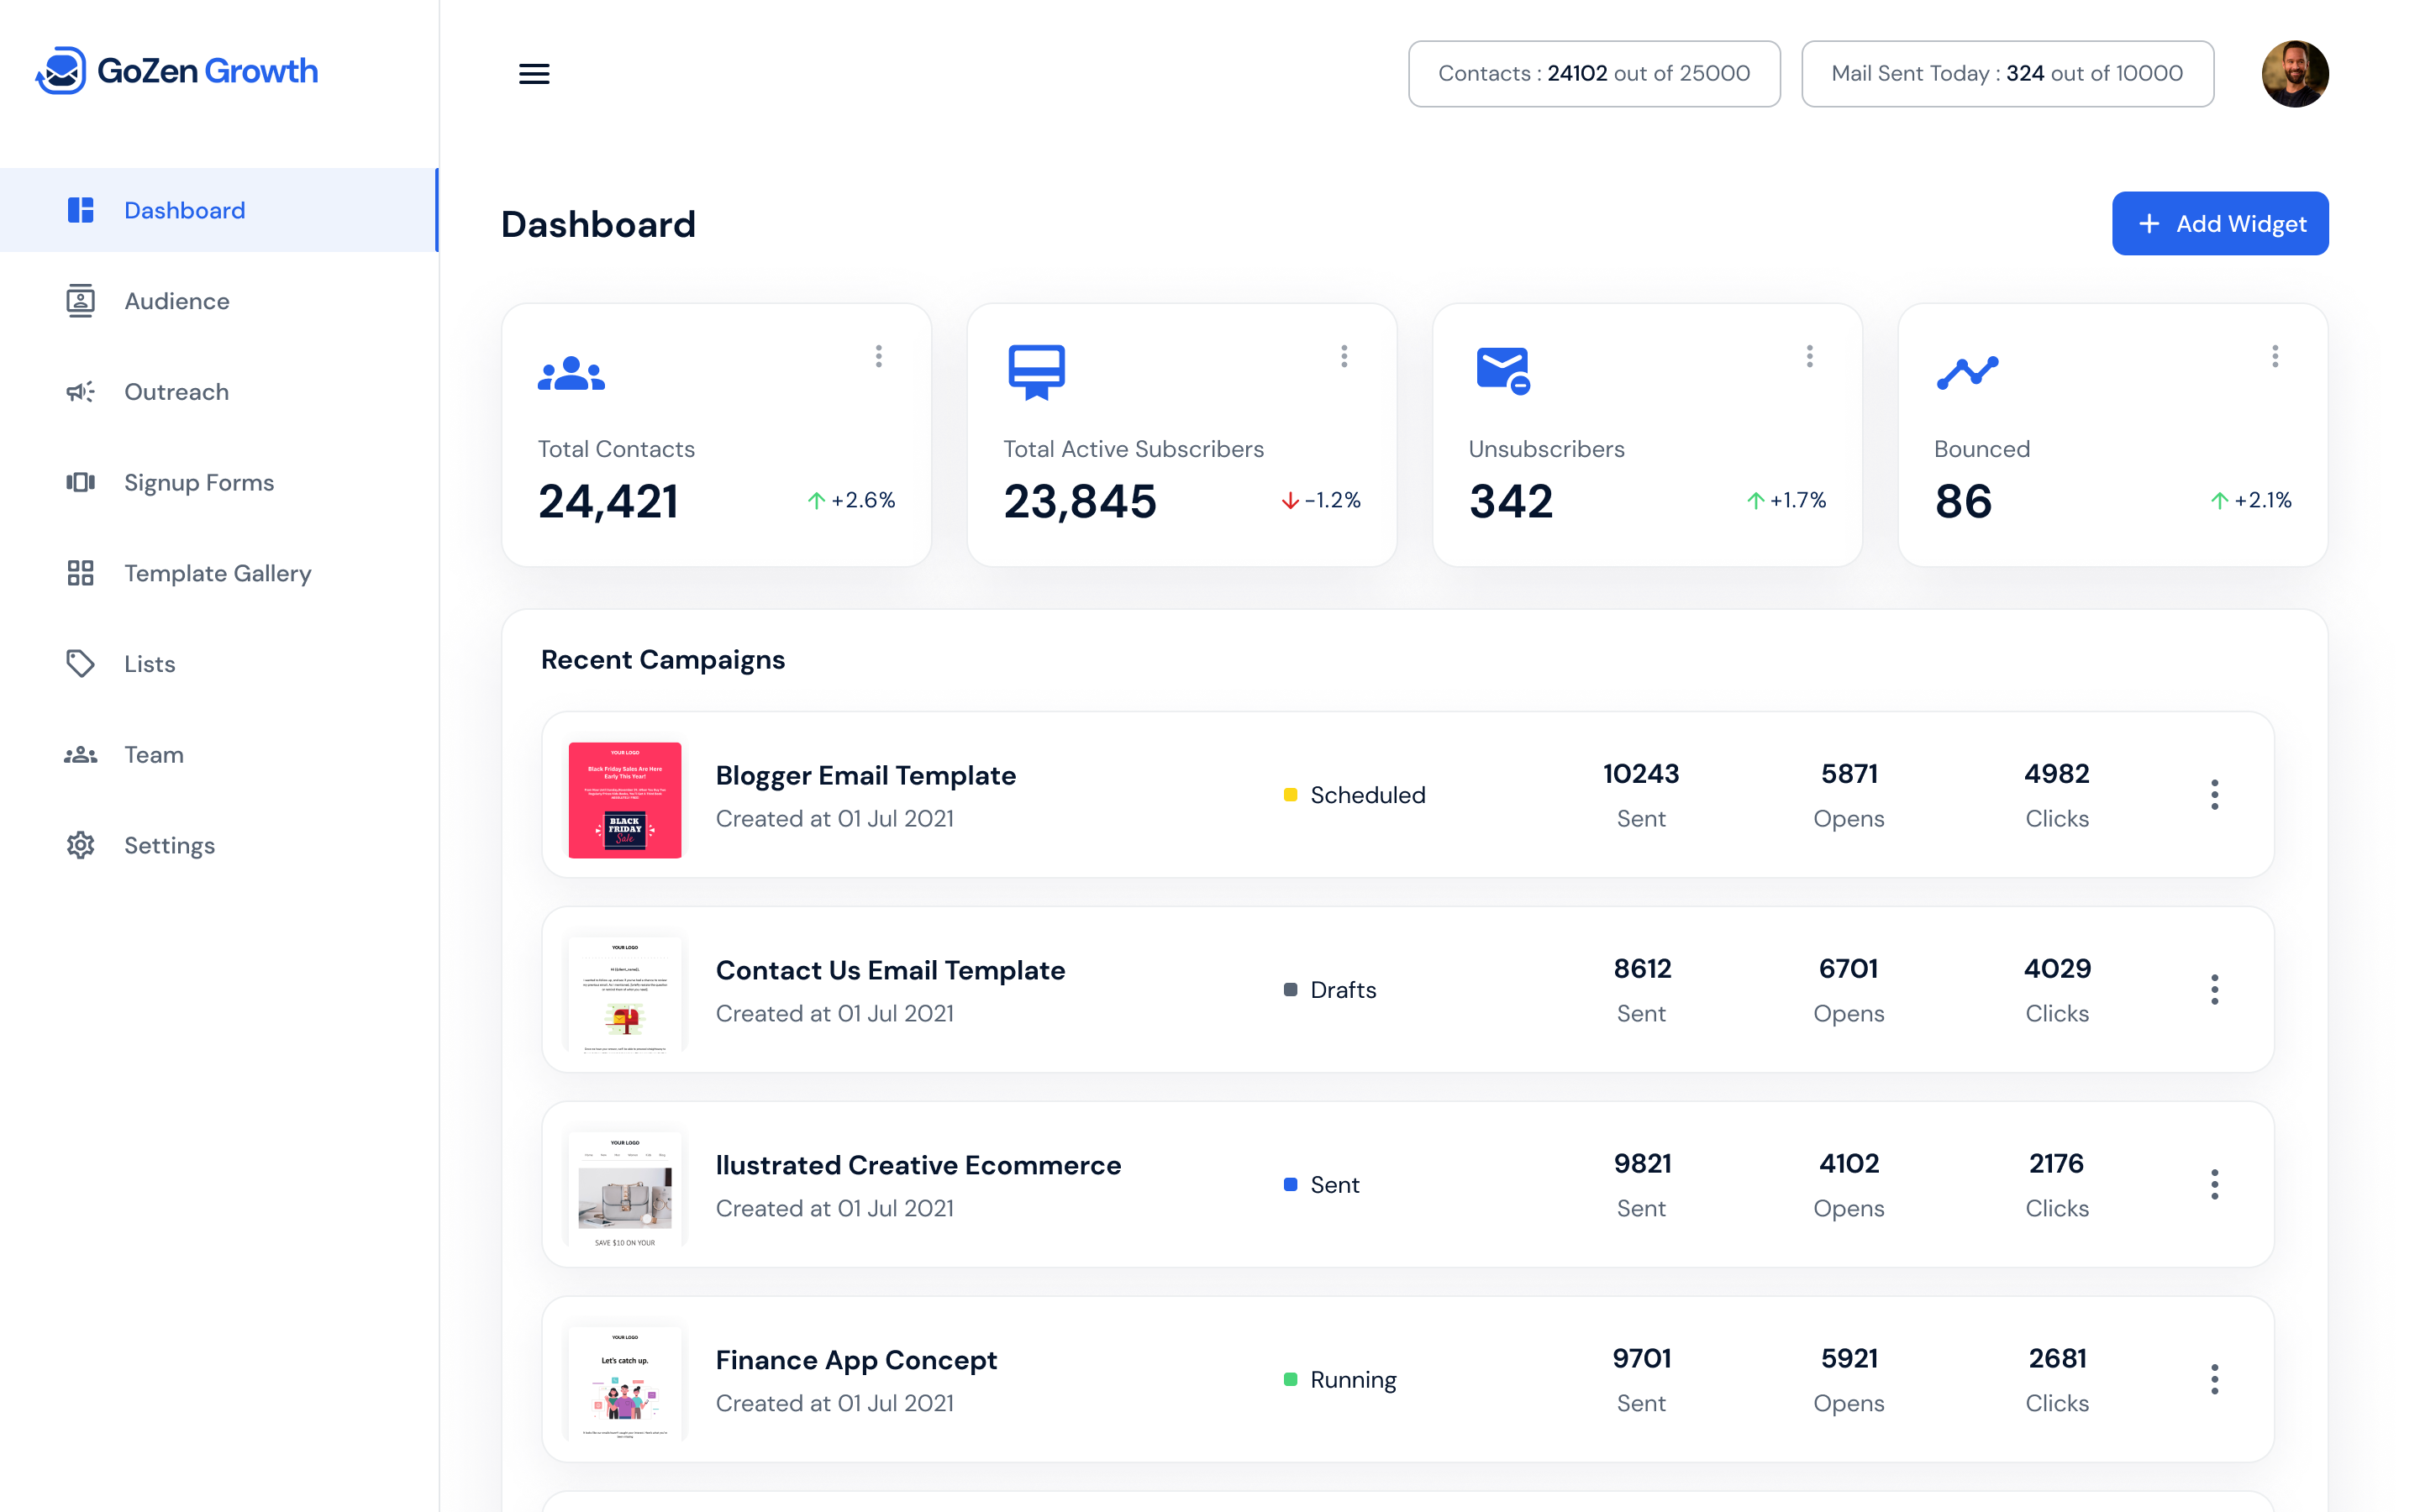Open Team in the sidebar

[x=219, y=755]
